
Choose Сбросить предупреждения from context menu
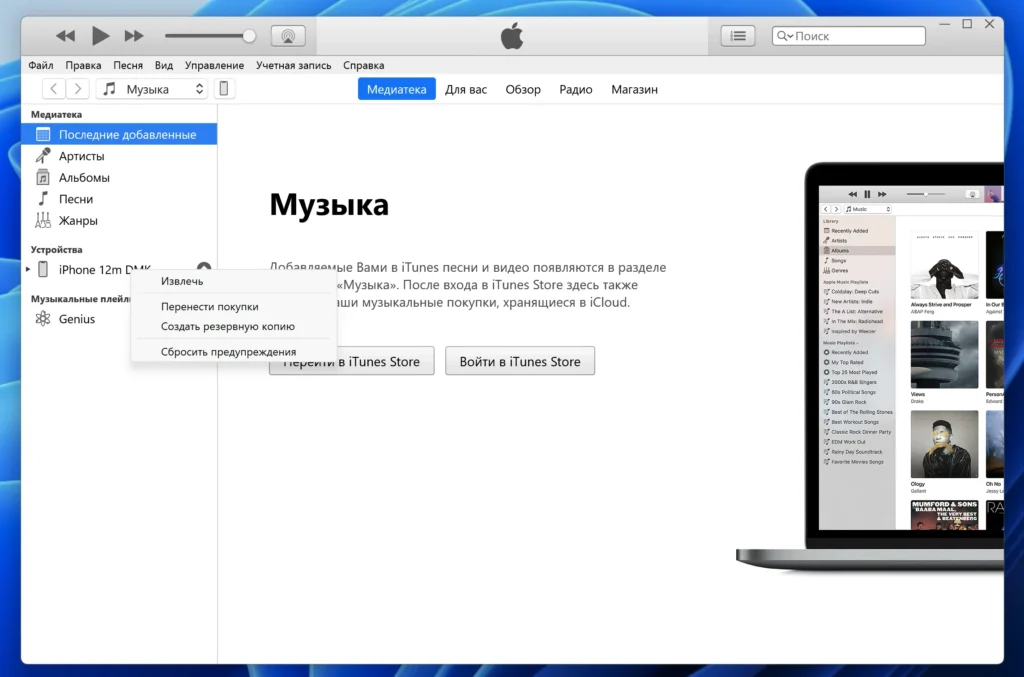[x=234, y=352]
